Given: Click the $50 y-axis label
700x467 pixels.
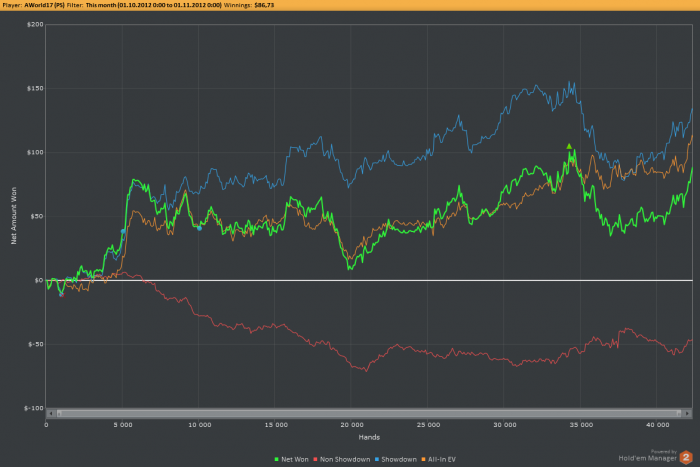Looking at the screenshot, I should click(37, 217).
